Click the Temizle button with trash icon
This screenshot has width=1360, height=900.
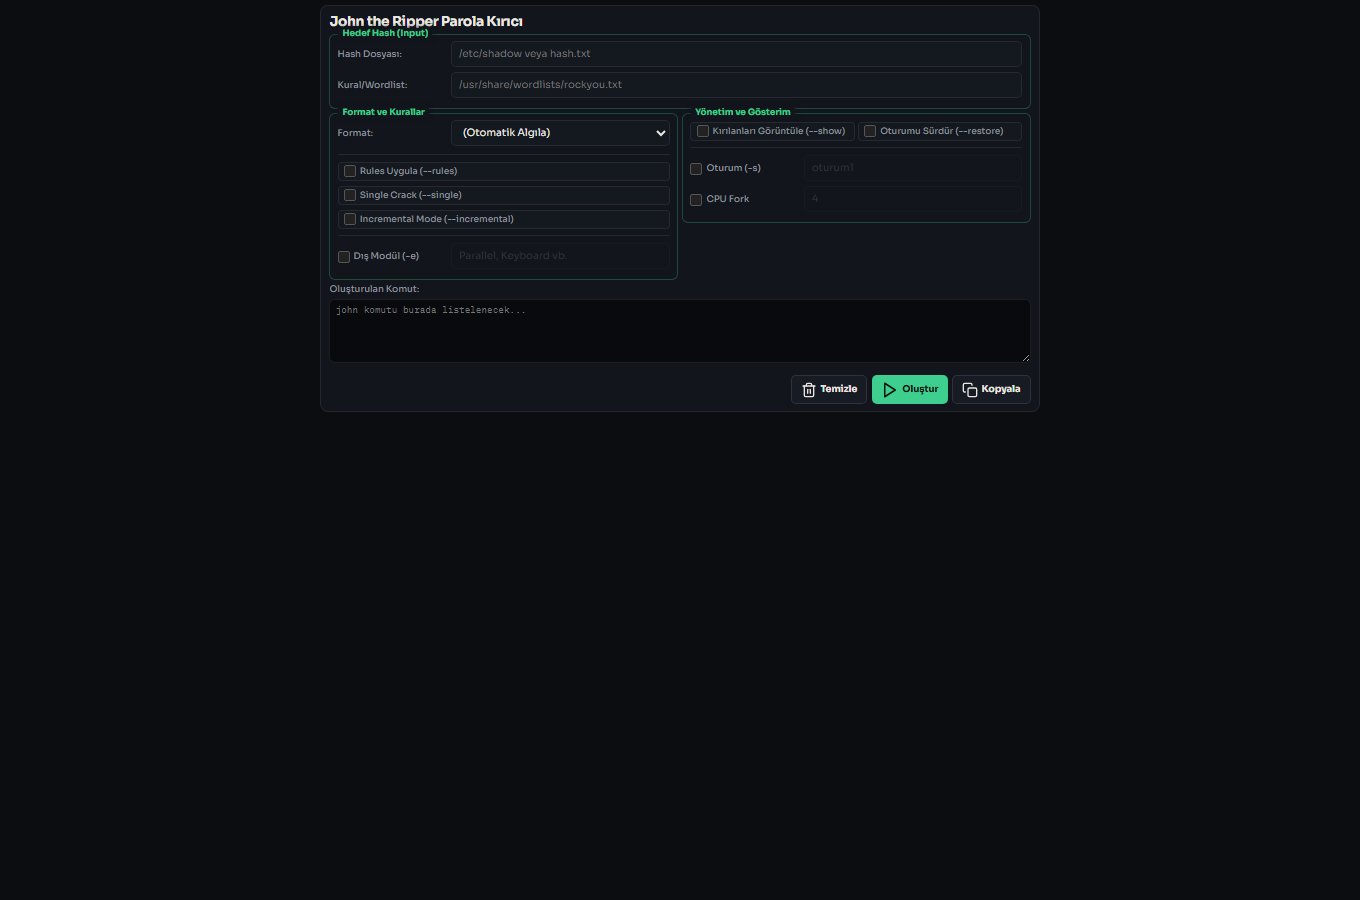(x=829, y=389)
